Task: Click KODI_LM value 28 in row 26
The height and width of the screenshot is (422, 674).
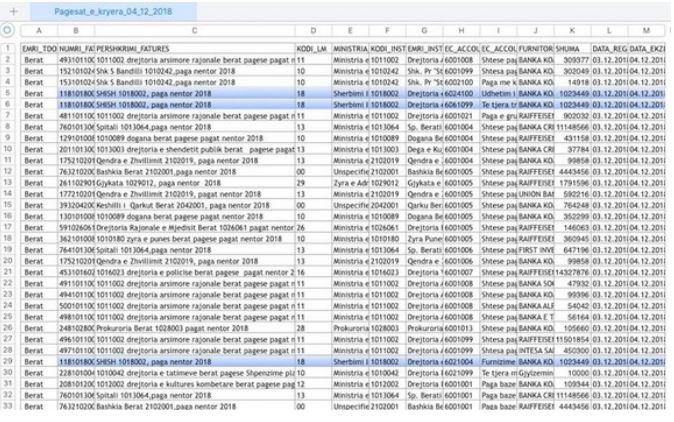Action: (x=313, y=328)
